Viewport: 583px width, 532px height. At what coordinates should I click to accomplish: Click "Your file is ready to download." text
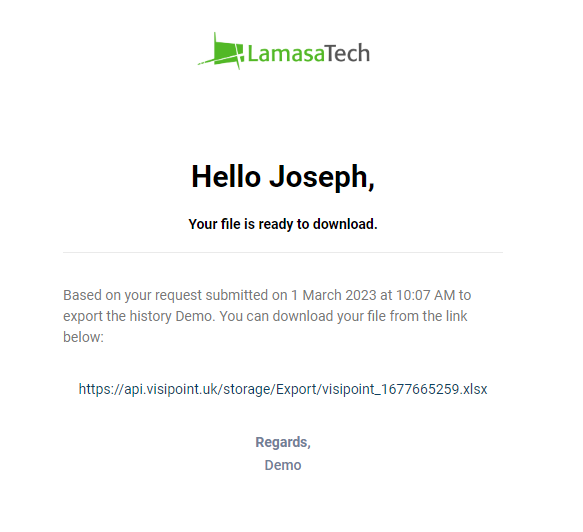tap(283, 224)
